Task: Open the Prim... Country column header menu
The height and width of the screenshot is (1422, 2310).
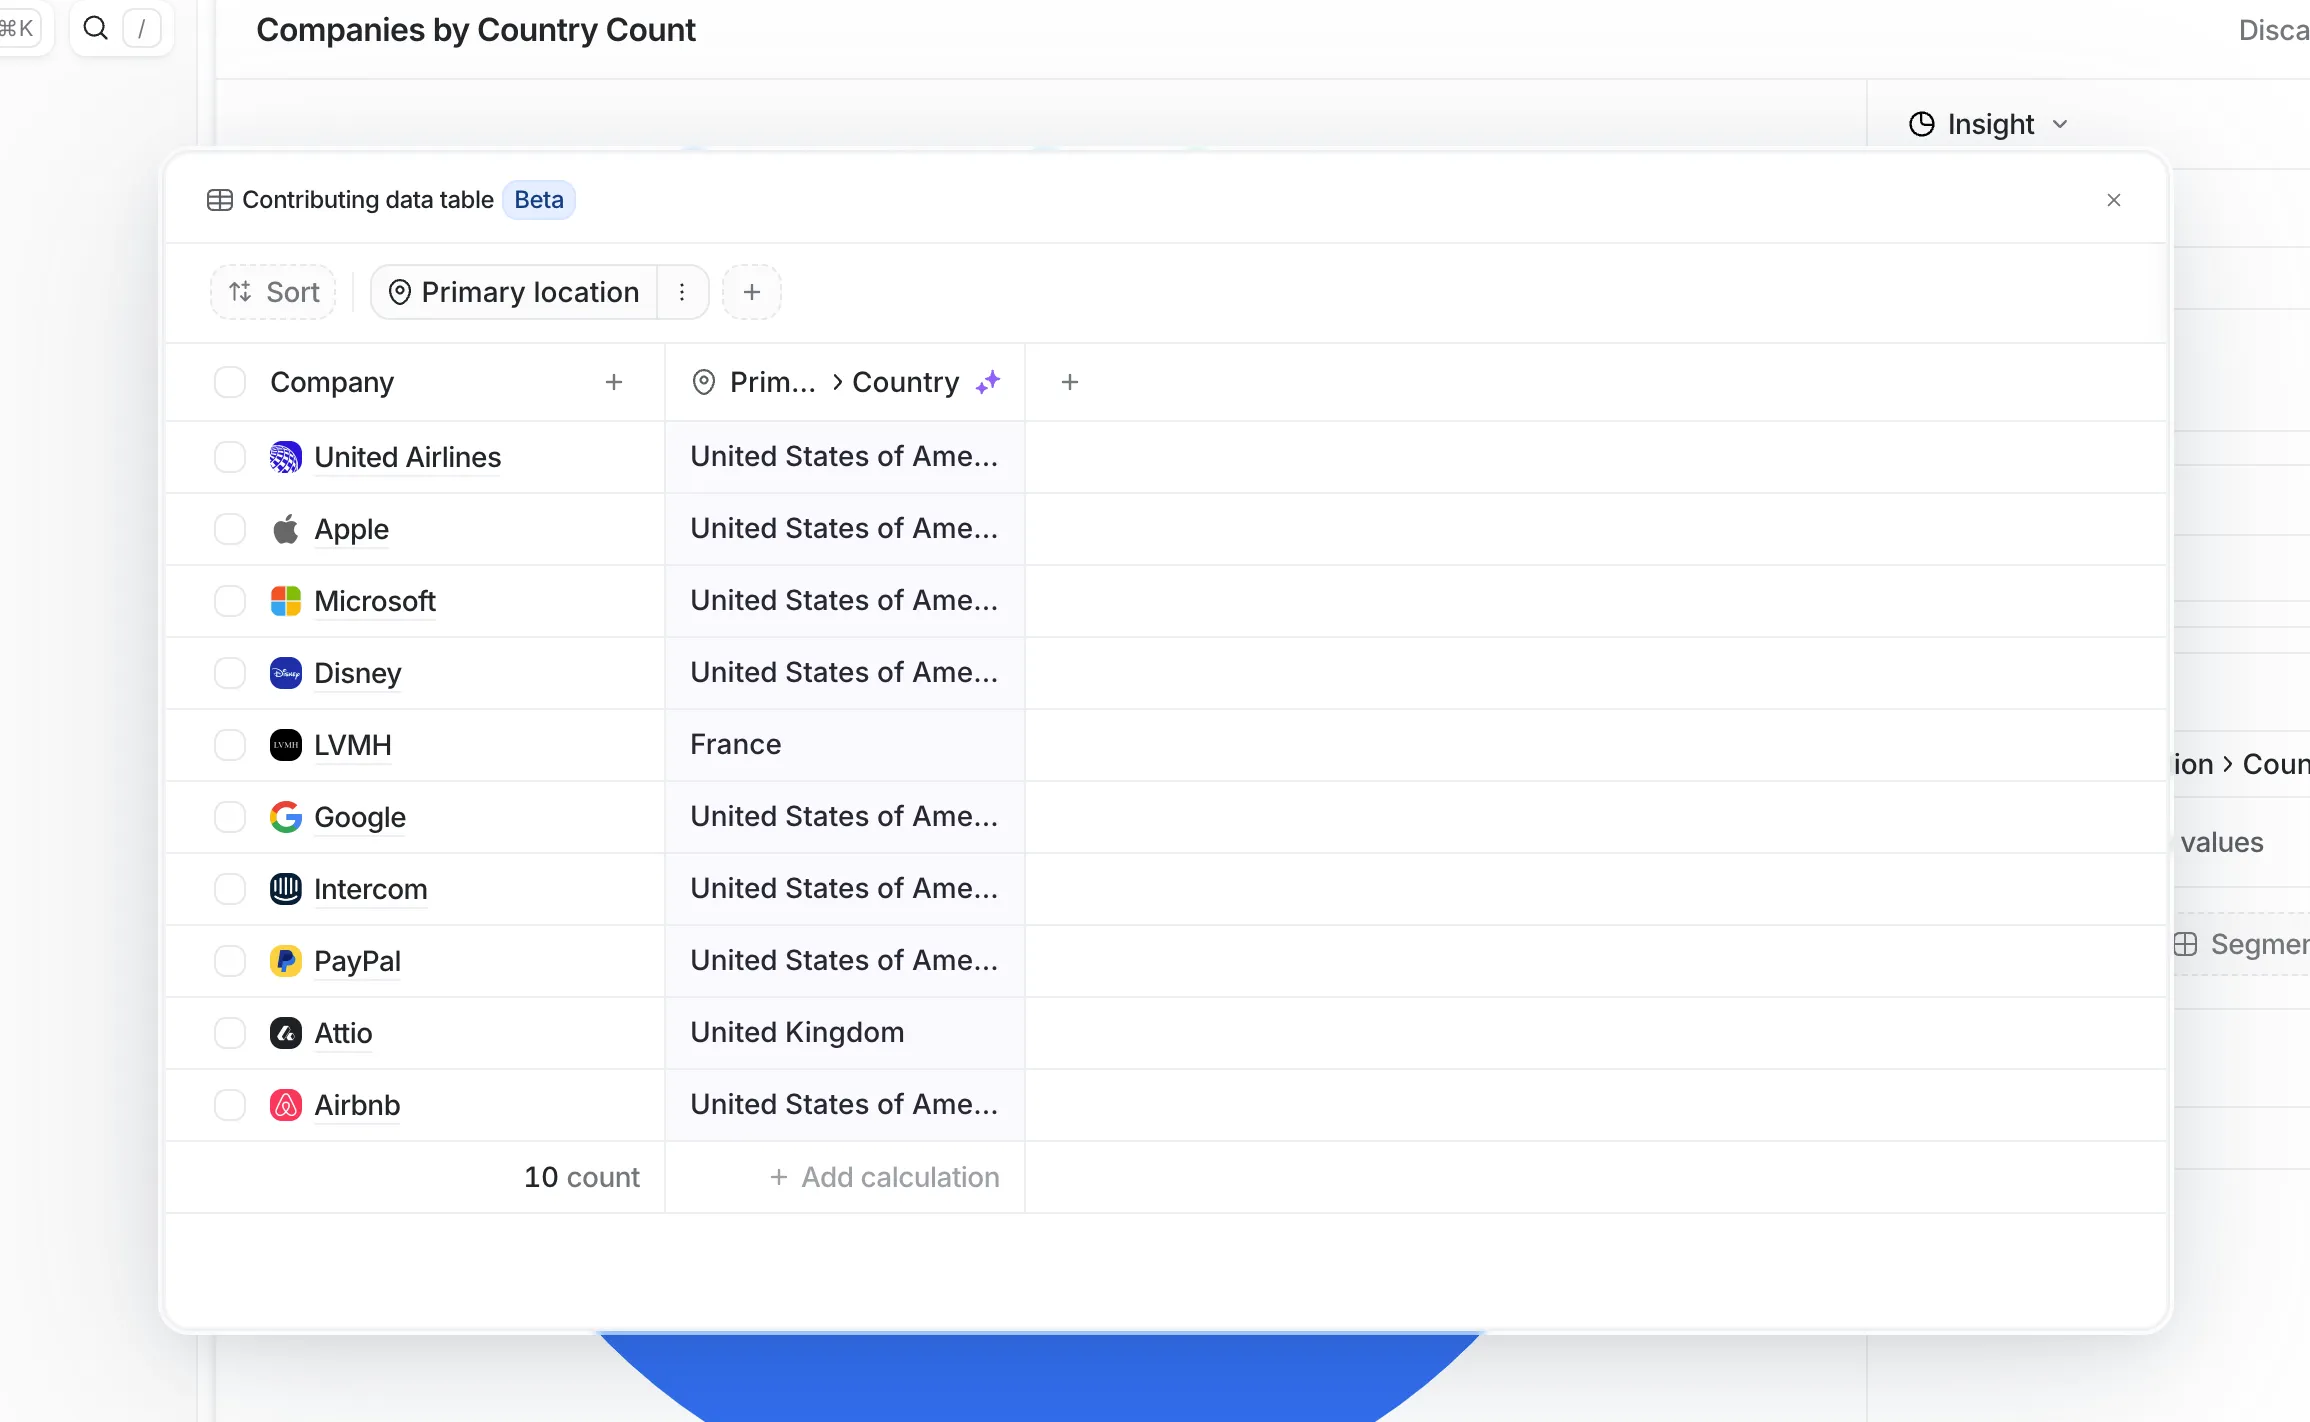Action: click(830, 382)
